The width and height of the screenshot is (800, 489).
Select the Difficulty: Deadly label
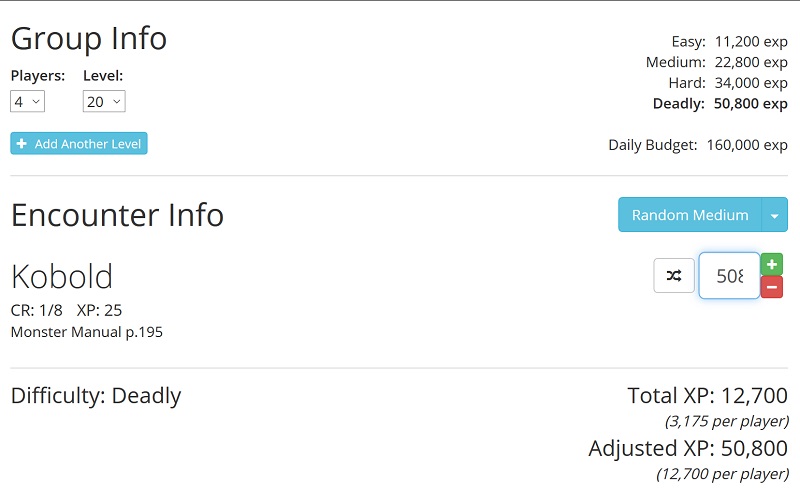(x=96, y=396)
